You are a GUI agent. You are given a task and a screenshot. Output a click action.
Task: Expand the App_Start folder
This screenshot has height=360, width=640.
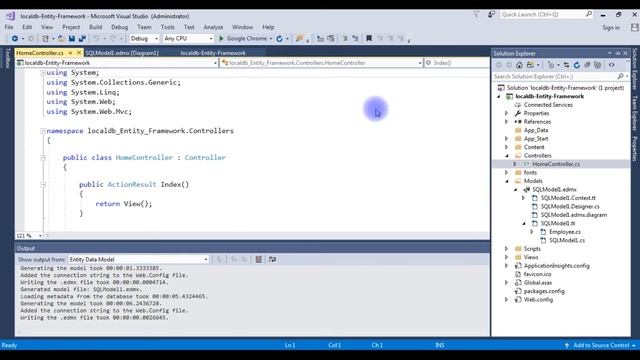tap(507, 139)
